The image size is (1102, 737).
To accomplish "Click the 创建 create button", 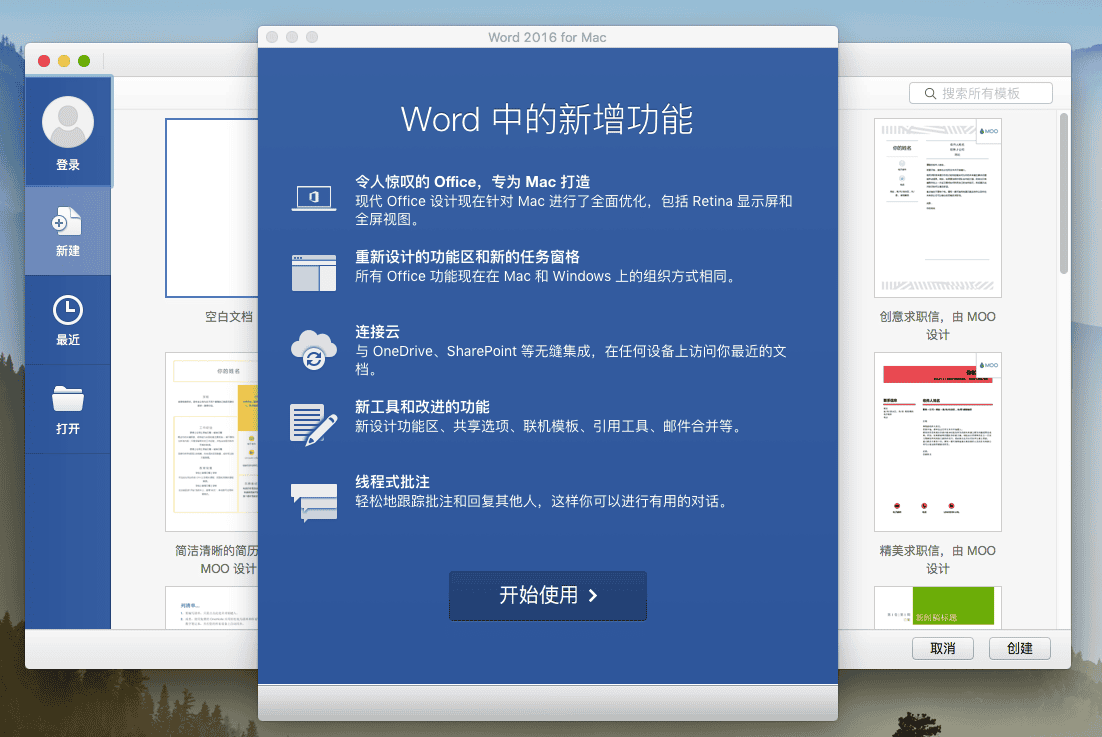I will pyautogui.click(x=1019, y=648).
